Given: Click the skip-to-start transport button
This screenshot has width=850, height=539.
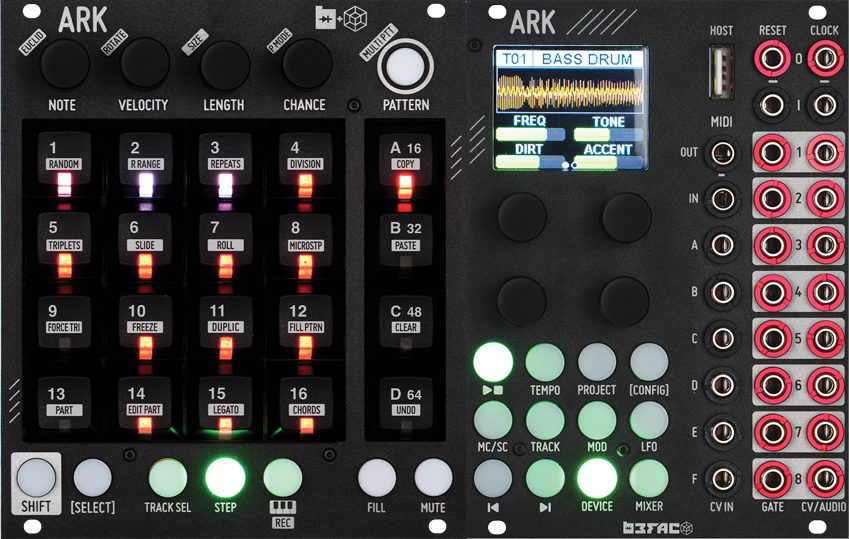Looking at the screenshot, I should [x=493, y=478].
